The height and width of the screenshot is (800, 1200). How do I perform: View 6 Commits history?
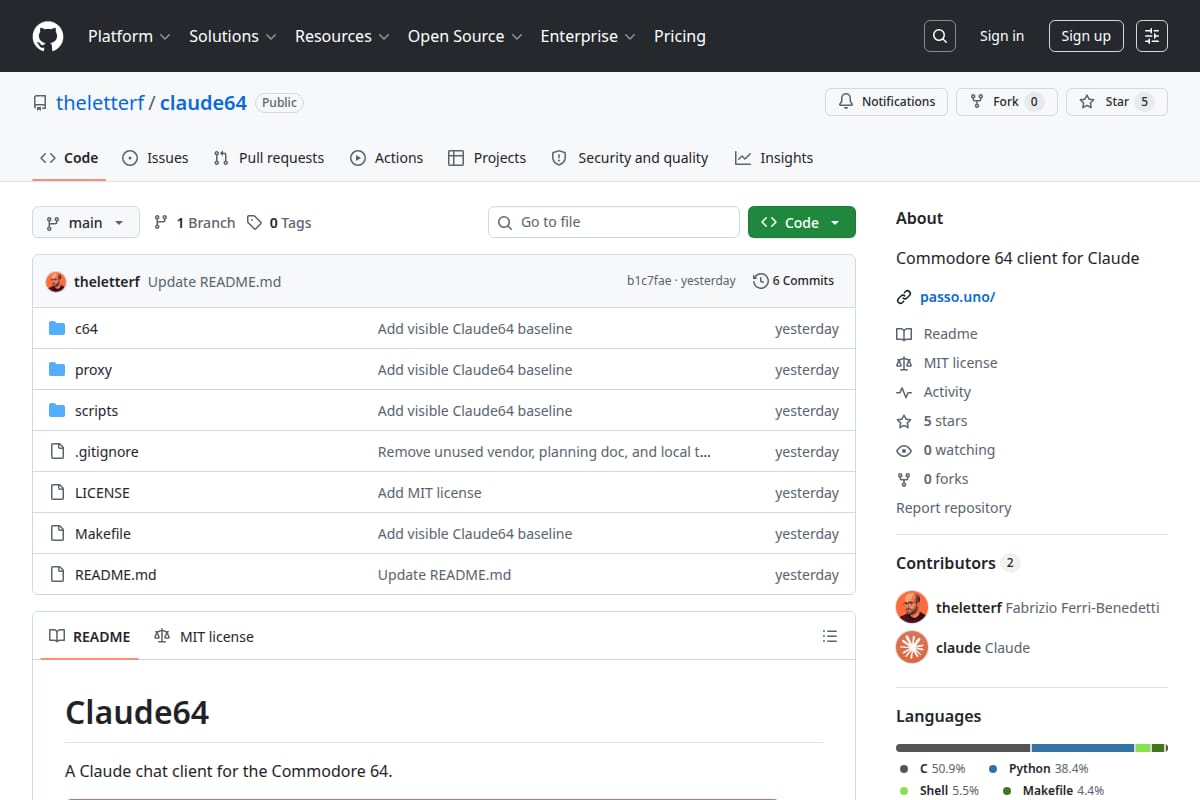[794, 281]
